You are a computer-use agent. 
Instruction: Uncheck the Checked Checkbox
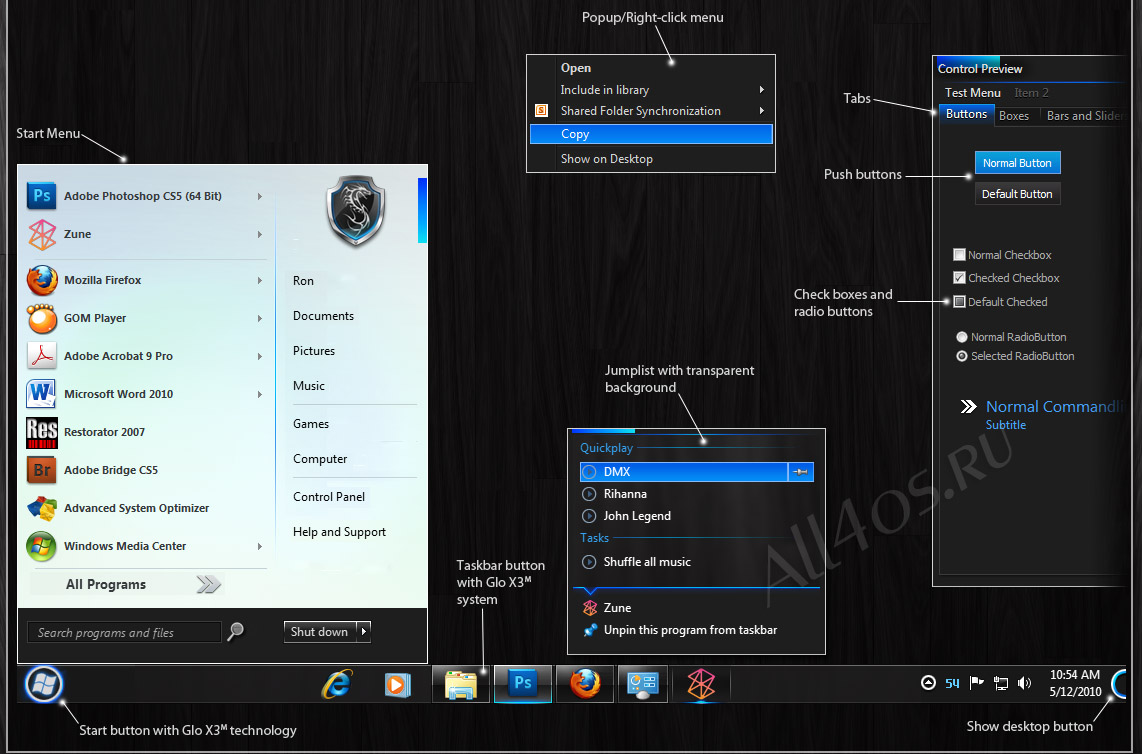click(x=959, y=278)
